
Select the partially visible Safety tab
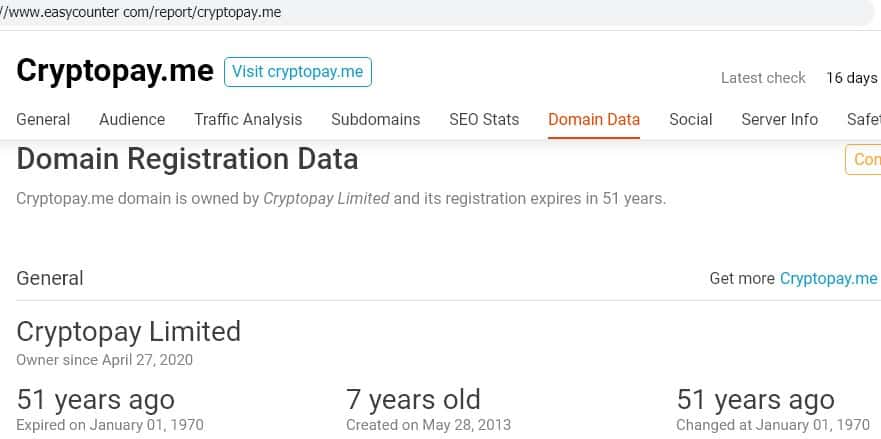[x=863, y=119]
